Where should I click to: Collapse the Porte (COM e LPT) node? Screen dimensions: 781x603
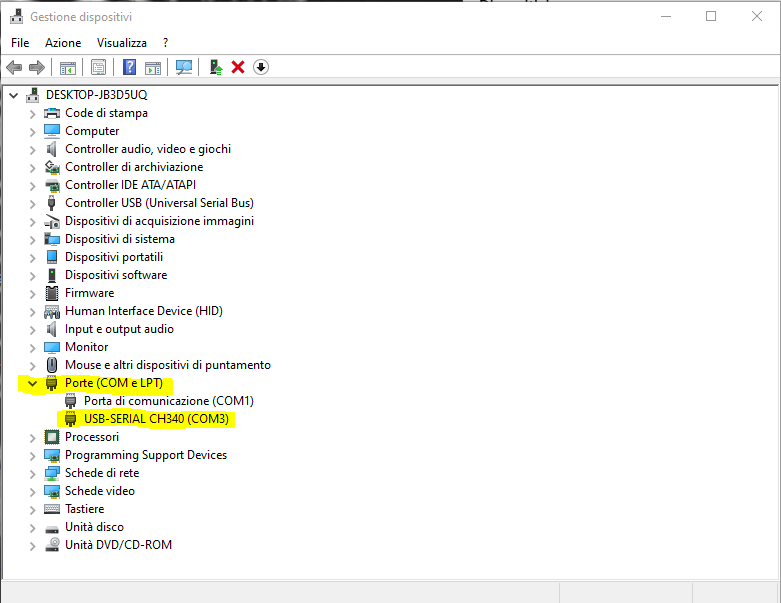[x=32, y=383]
